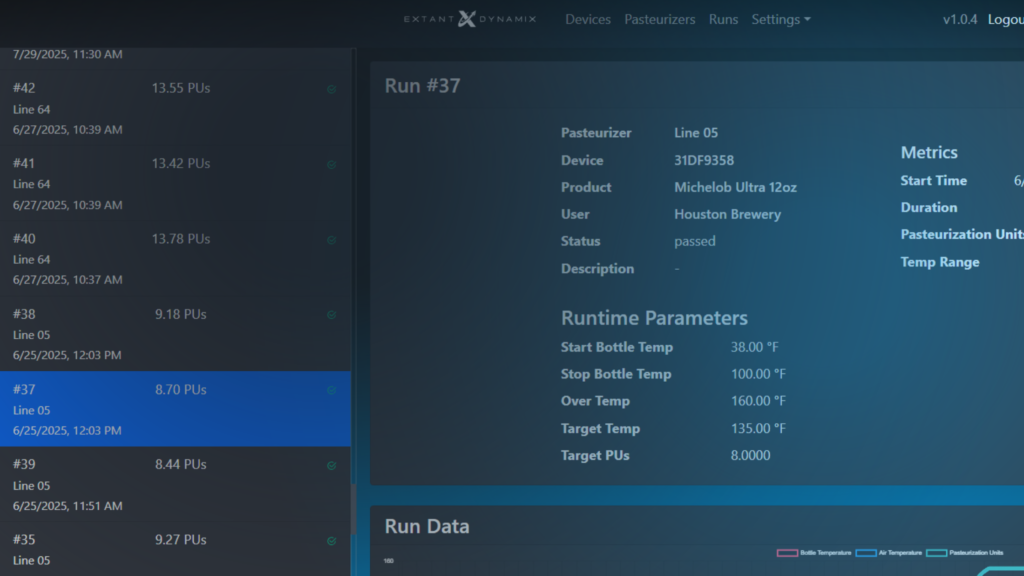This screenshot has height=576, width=1024.
Task: Click the Extant Dynamix X logo
Action: (x=467, y=19)
